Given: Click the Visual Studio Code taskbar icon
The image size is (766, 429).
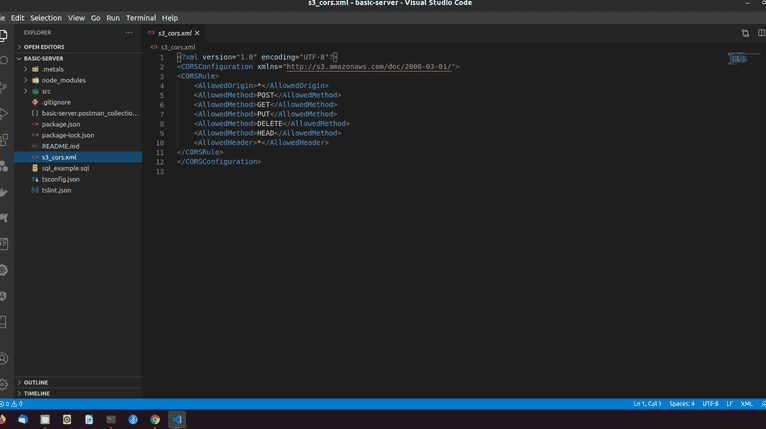Looking at the screenshot, I should pyautogui.click(x=177, y=420).
